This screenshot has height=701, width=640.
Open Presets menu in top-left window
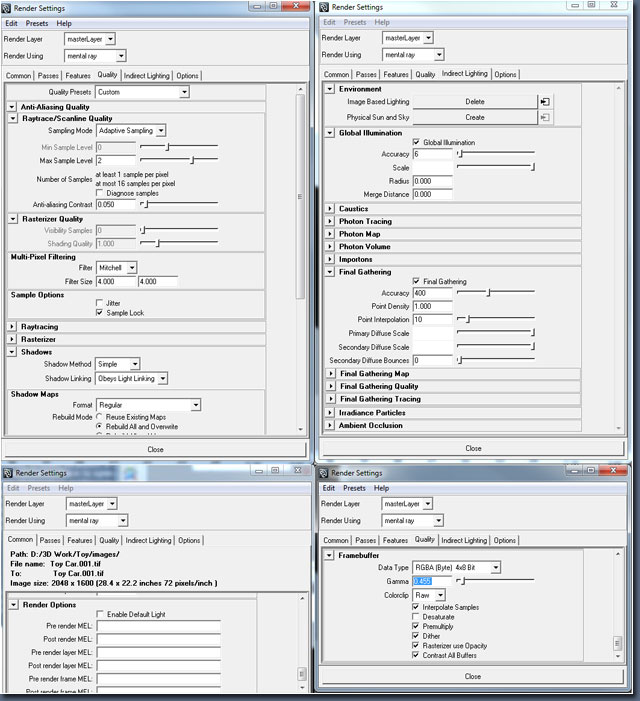point(37,24)
